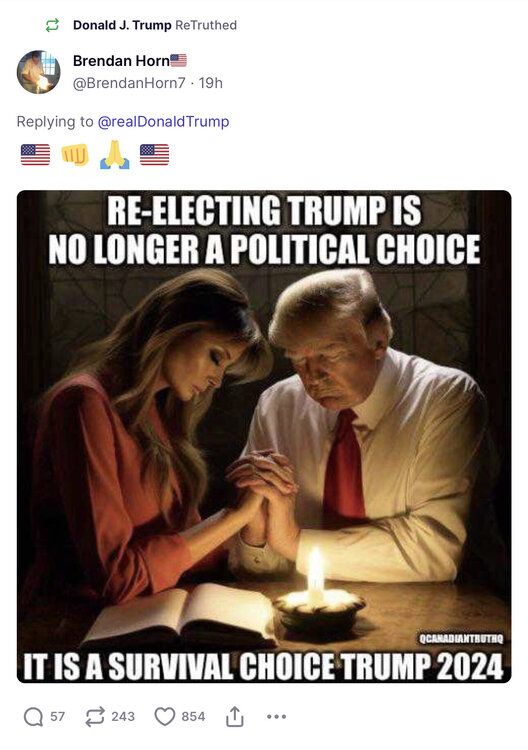The width and height of the screenshot is (528, 750).
Task: Click the Donald J. Trump ReTruthed name
Action: click(x=122, y=25)
